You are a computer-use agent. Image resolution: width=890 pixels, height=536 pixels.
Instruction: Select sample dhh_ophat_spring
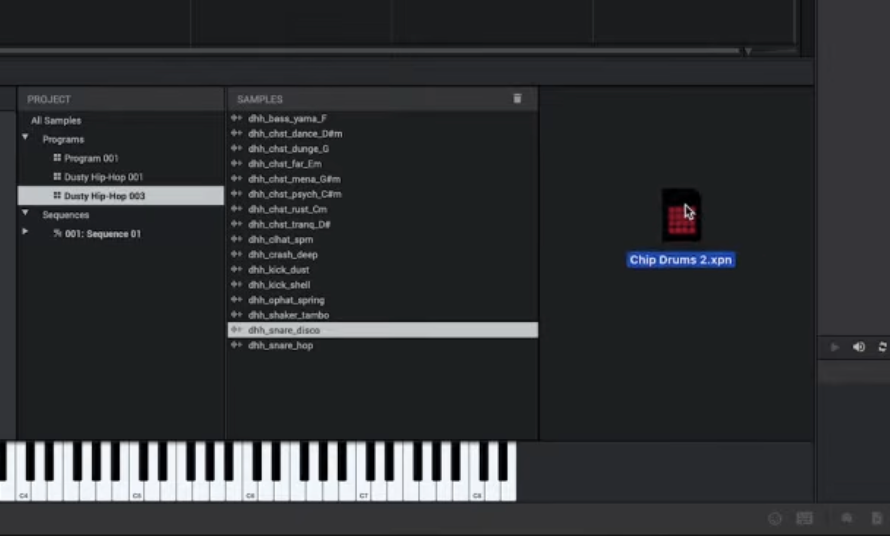286,300
